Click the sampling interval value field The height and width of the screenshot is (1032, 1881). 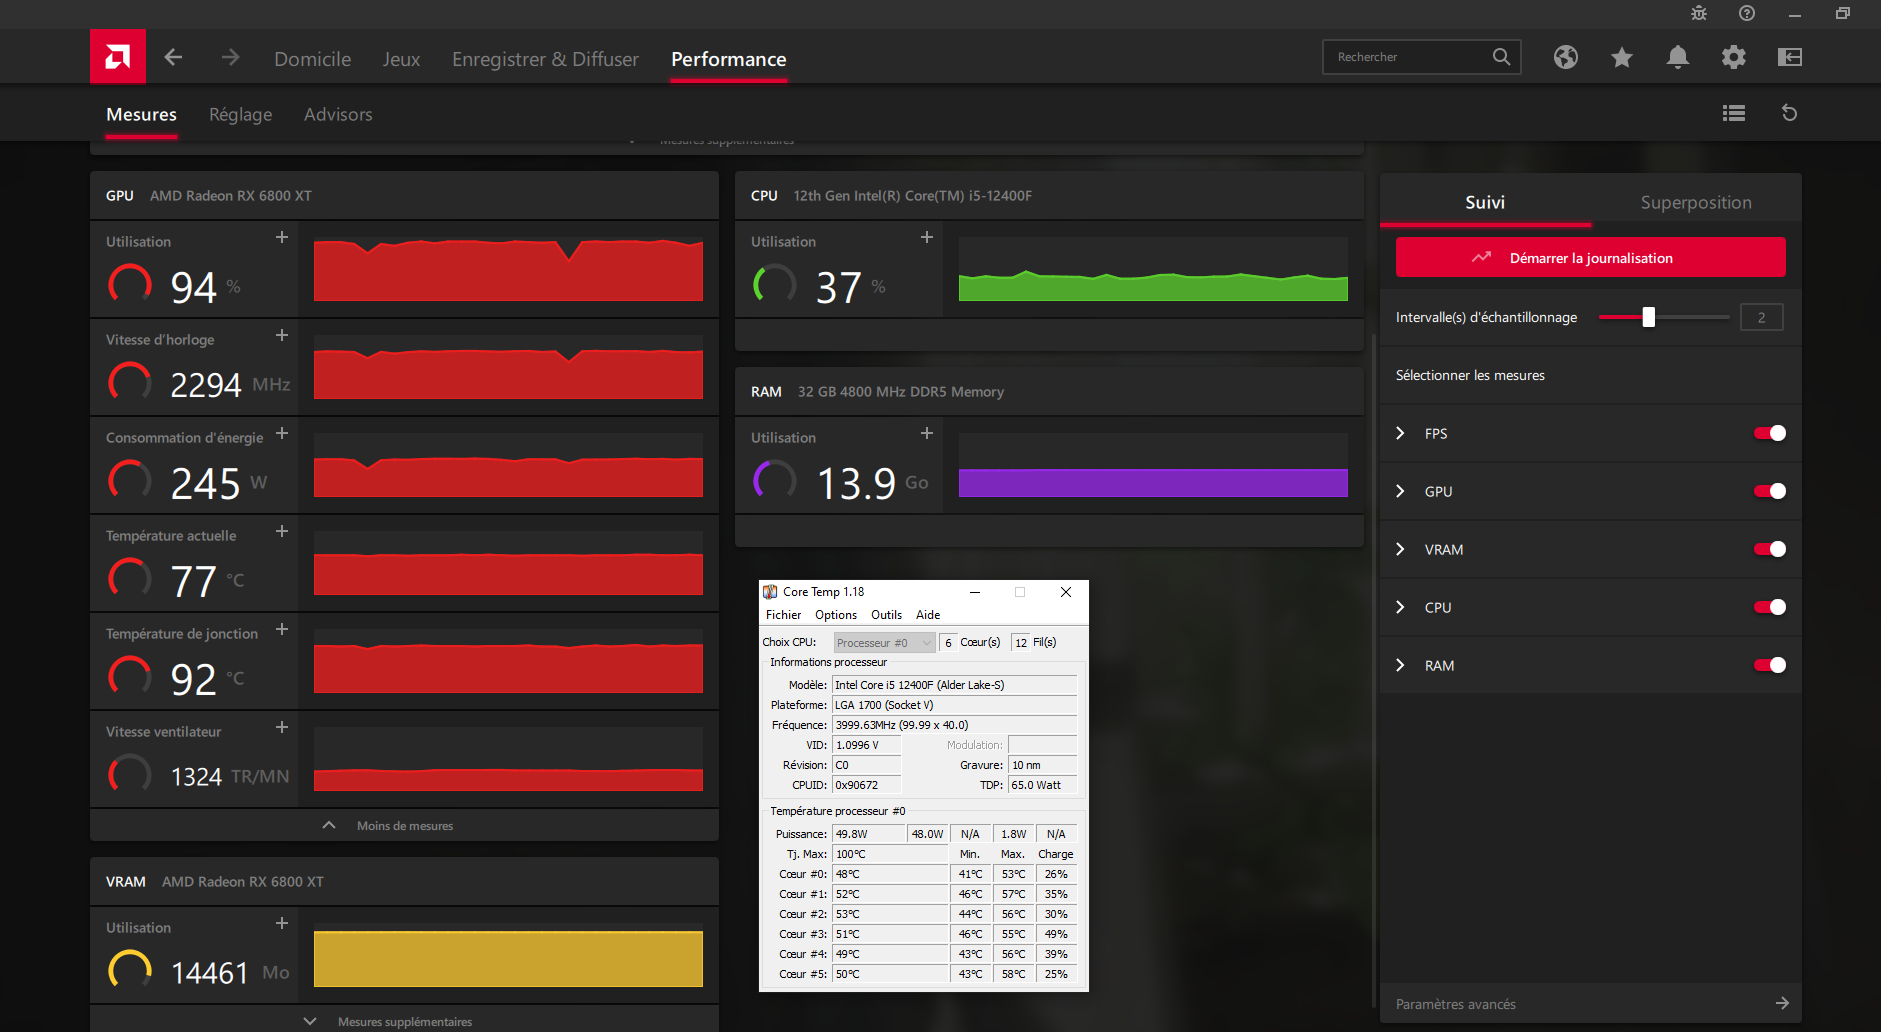[1762, 317]
